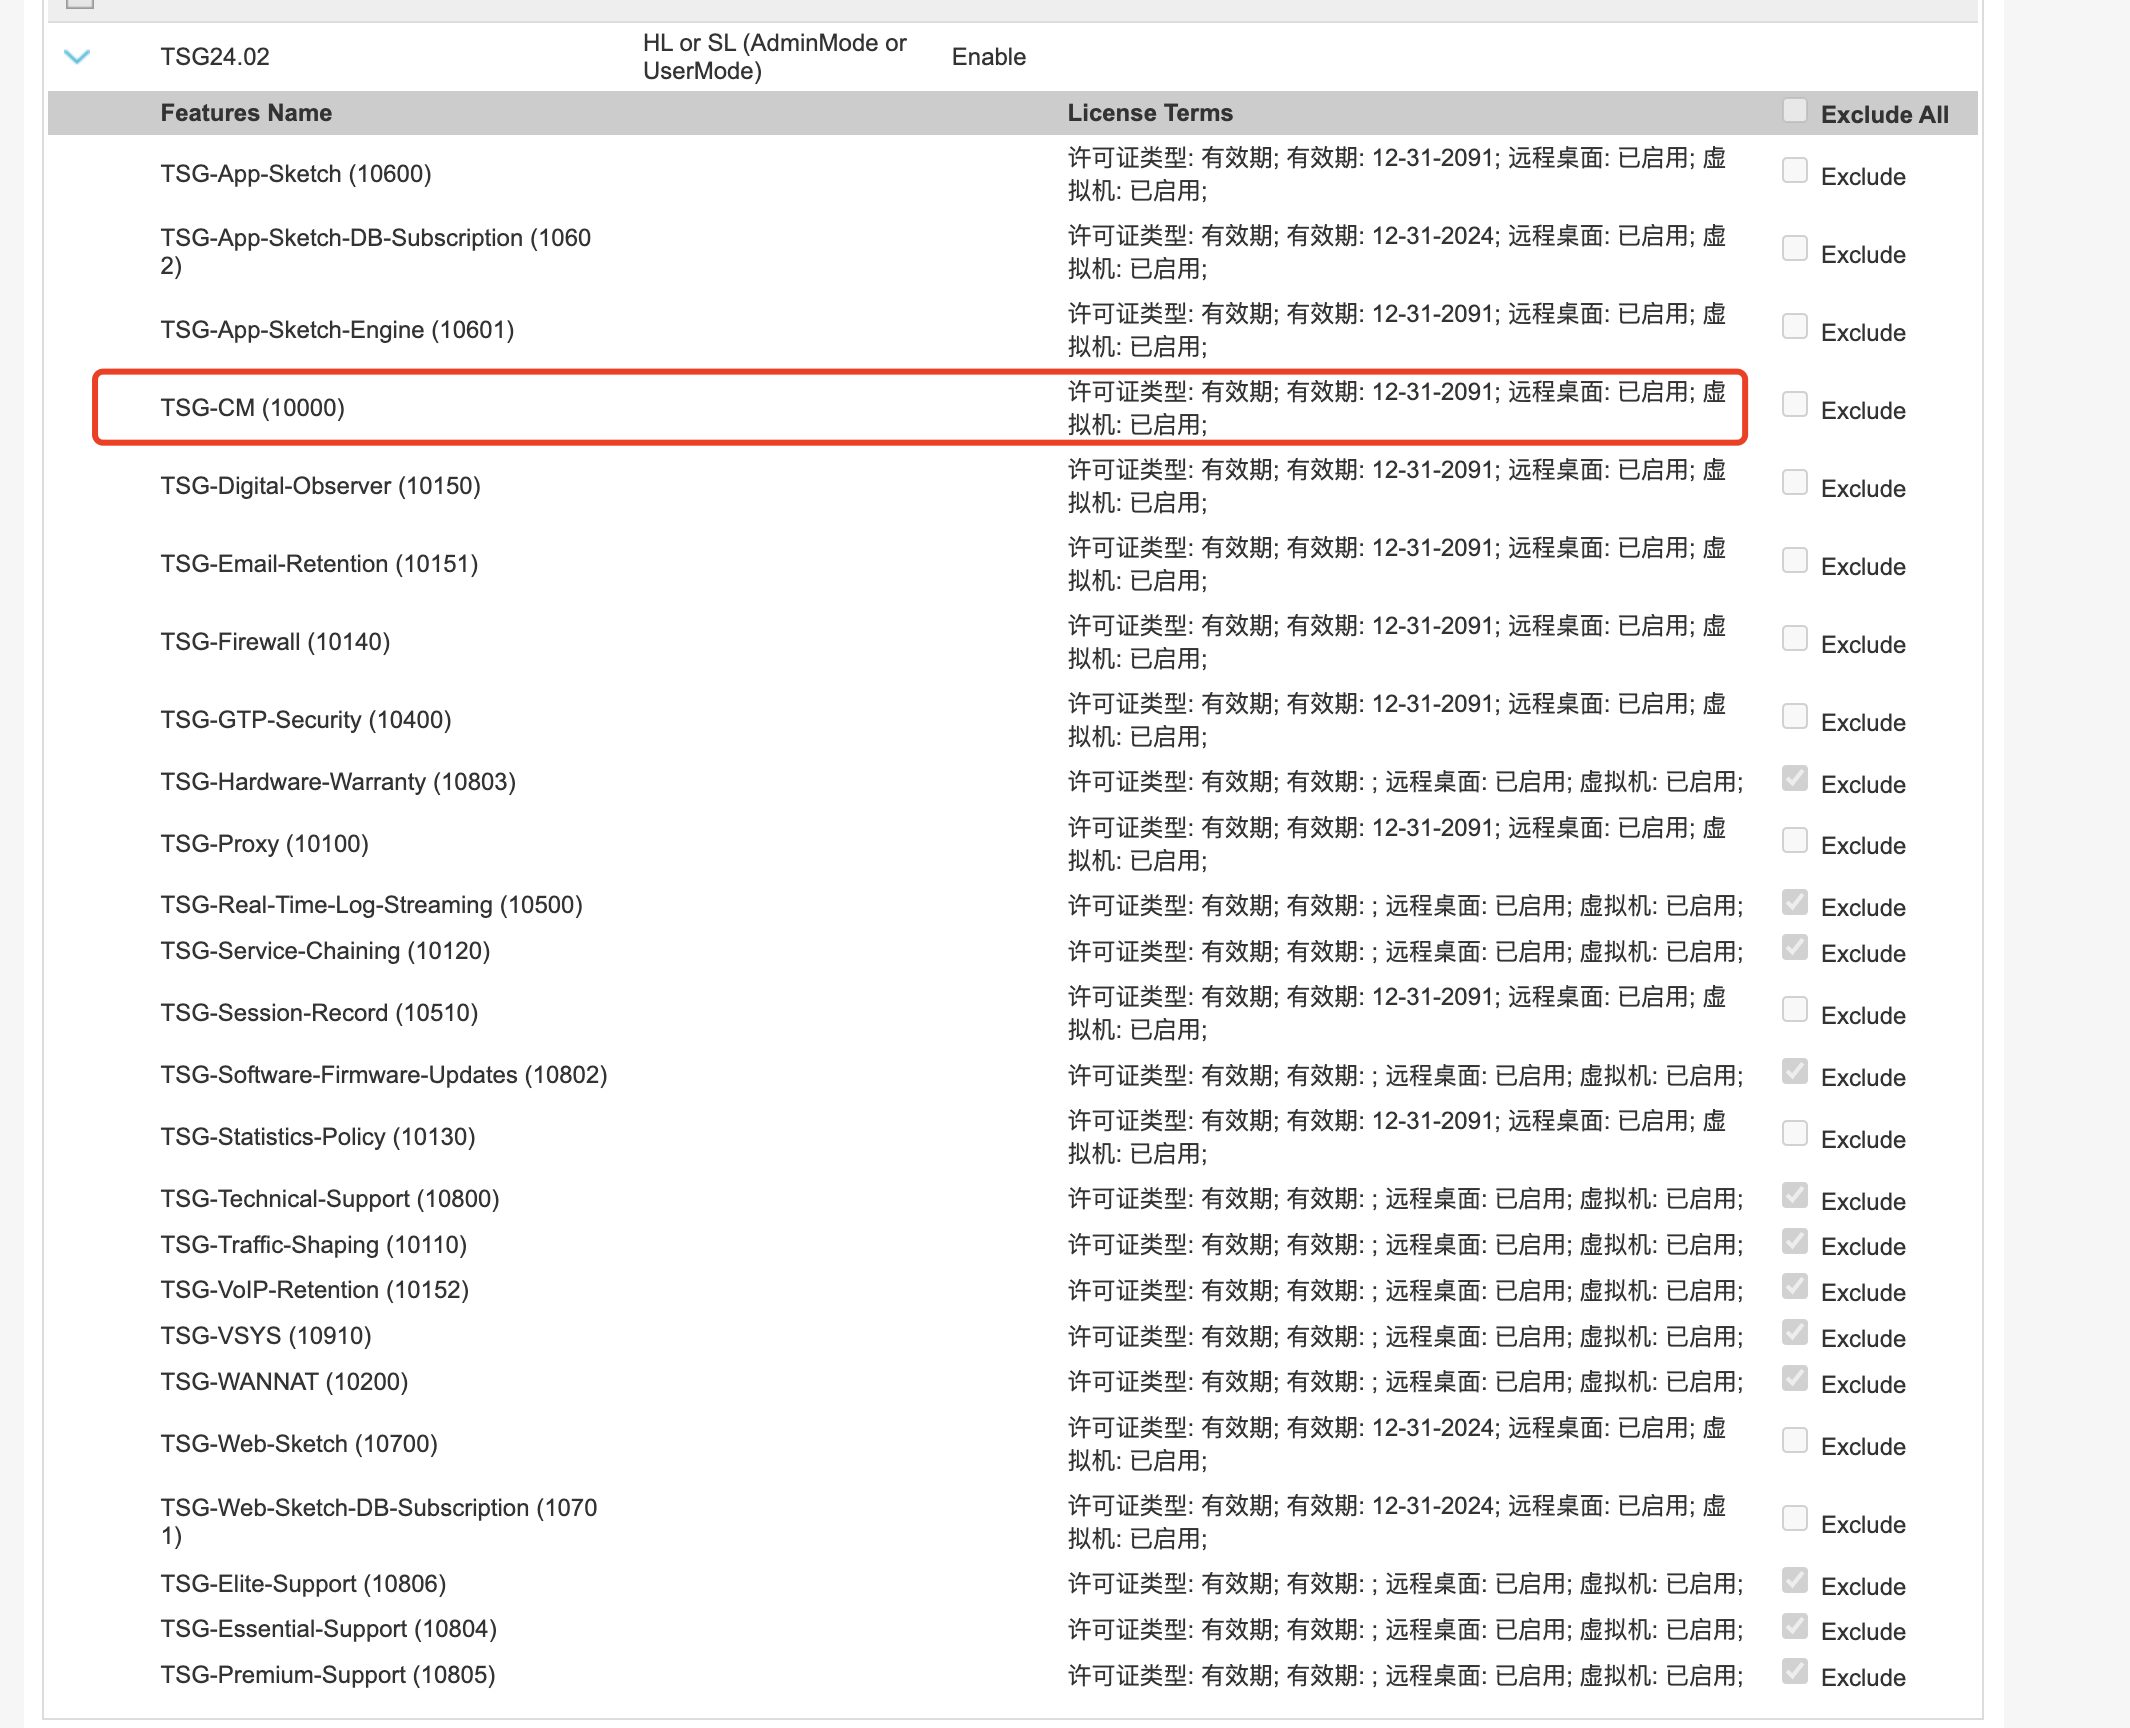Click the Features Name column header
This screenshot has height=1728, width=2130.
[246, 113]
